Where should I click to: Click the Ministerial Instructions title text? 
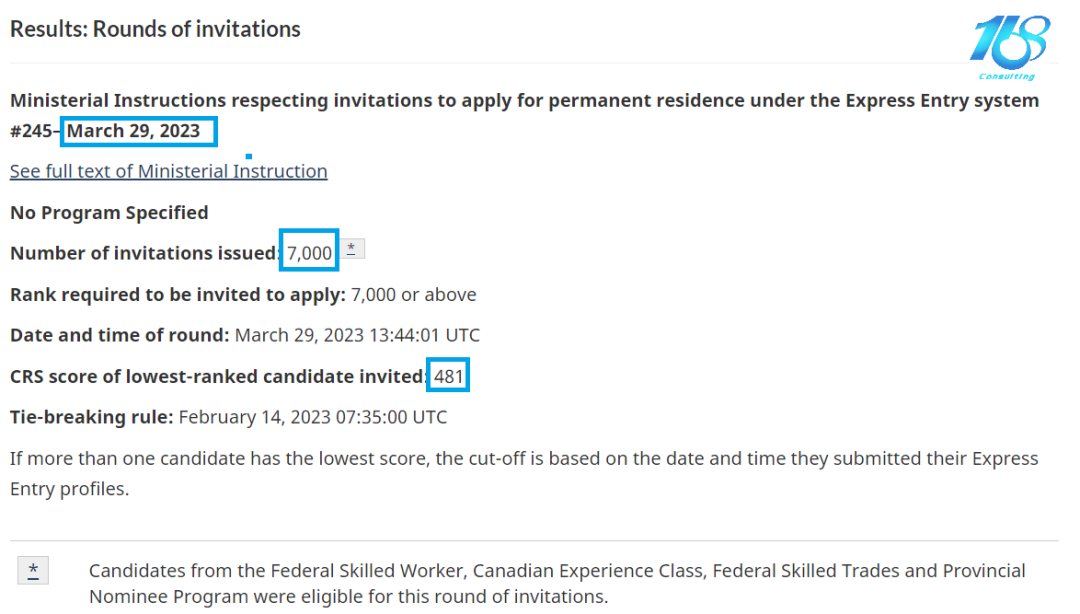524,101
